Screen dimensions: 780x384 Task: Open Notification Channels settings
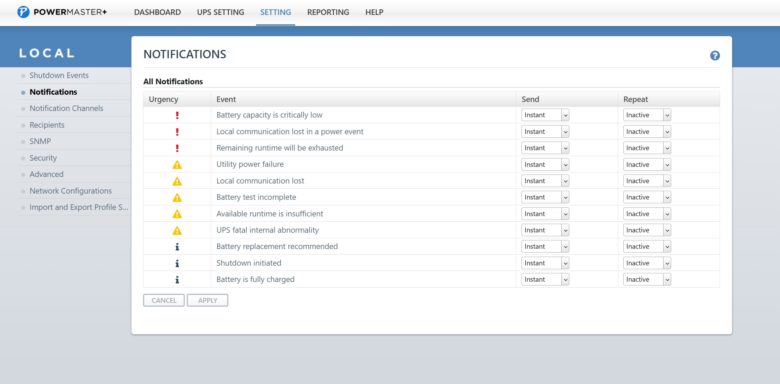coord(66,108)
